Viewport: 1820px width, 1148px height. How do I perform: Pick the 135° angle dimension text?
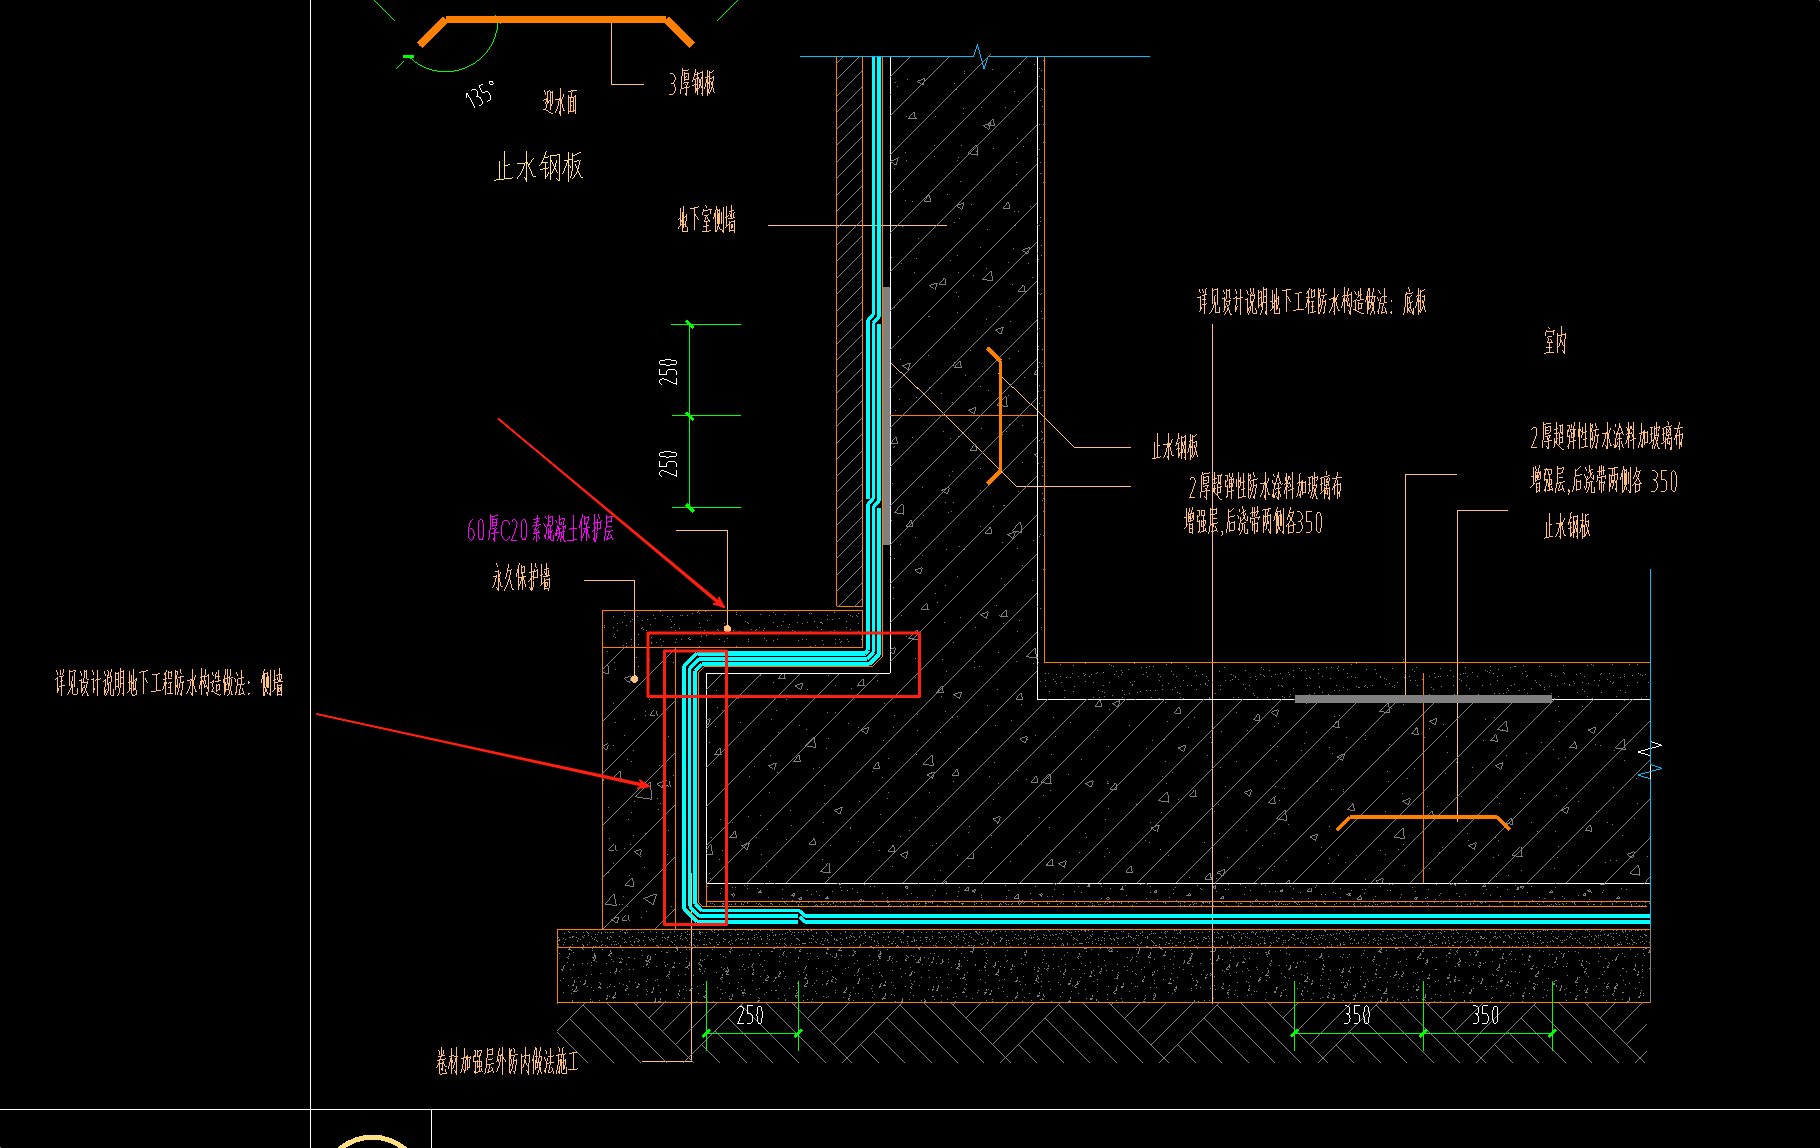click(x=480, y=95)
